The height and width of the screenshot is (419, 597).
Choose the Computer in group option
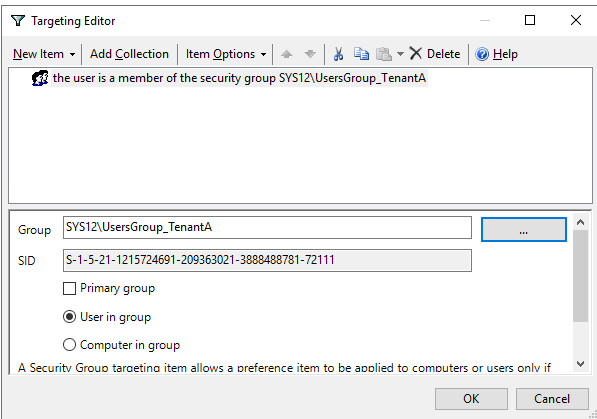[x=69, y=345]
